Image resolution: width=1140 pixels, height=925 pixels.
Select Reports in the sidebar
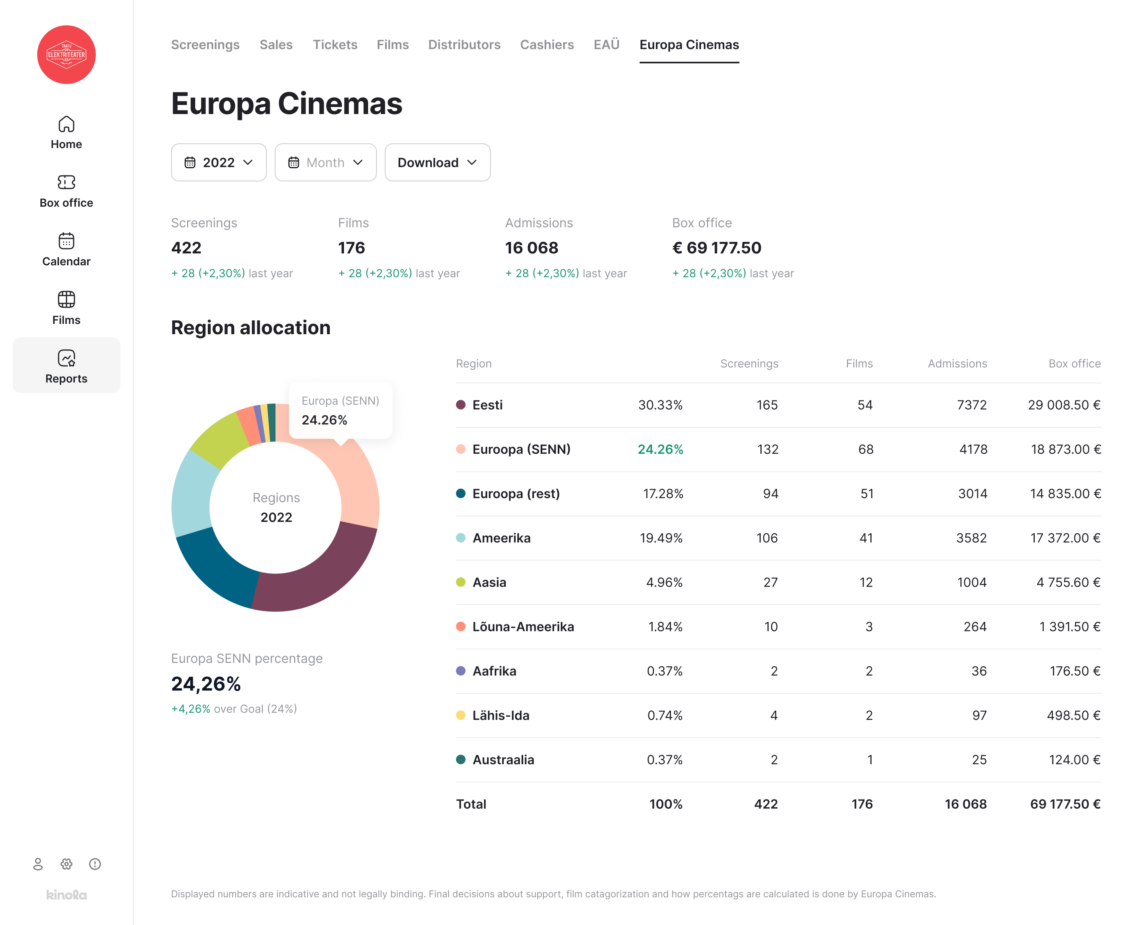click(66, 366)
